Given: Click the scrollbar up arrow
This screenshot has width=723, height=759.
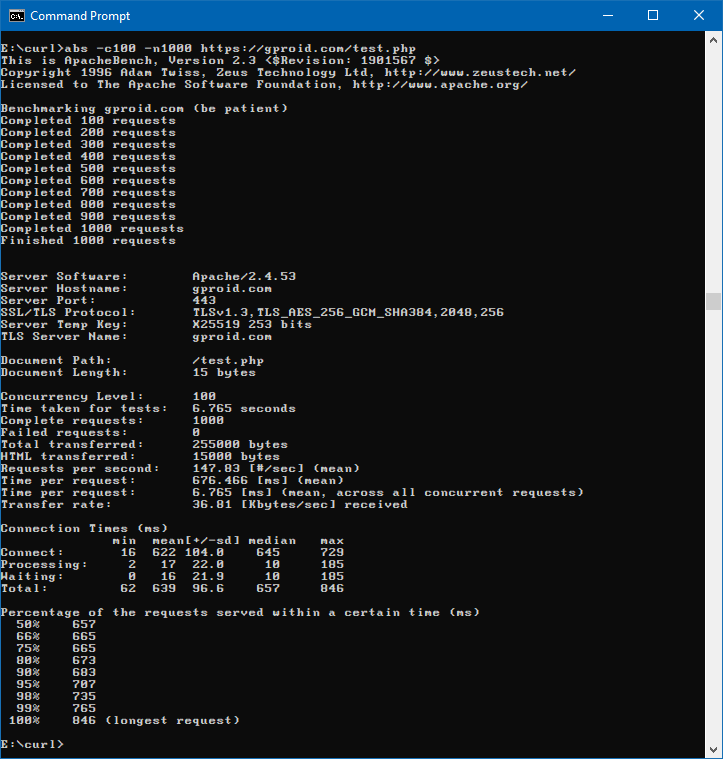Looking at the screenshot, I should click(713, 42).
